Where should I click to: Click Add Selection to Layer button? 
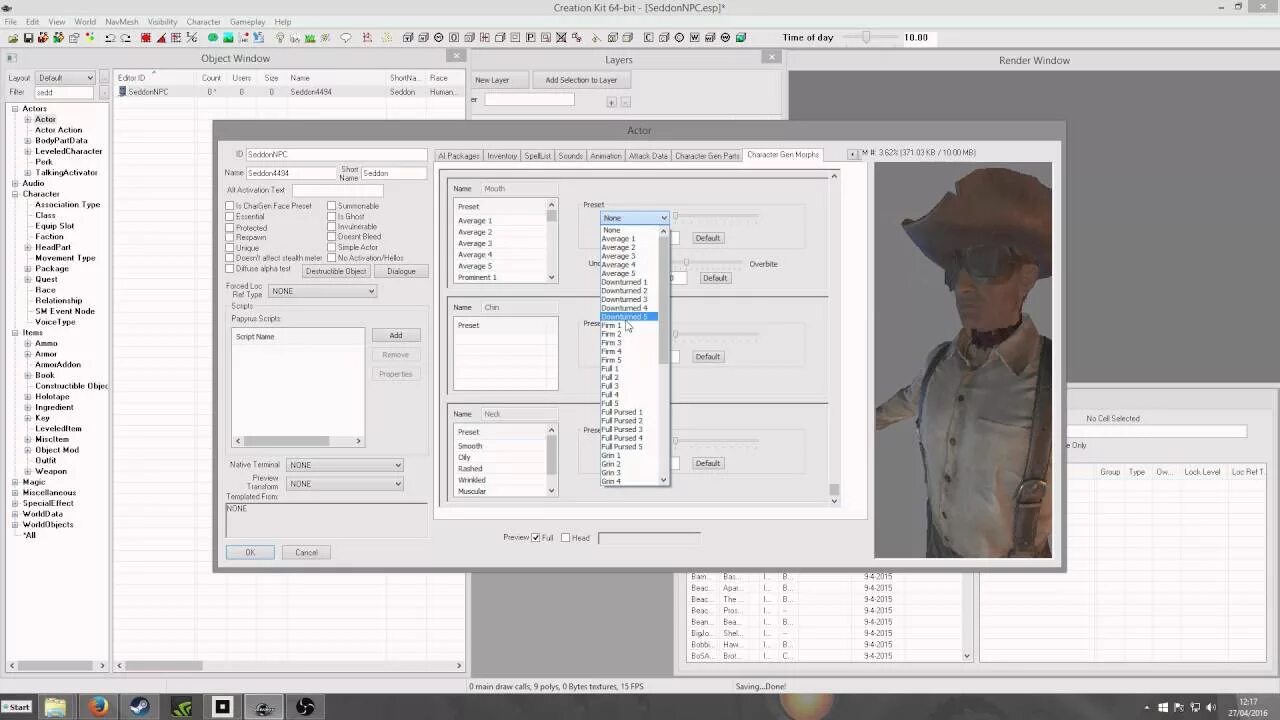(581, 80)
